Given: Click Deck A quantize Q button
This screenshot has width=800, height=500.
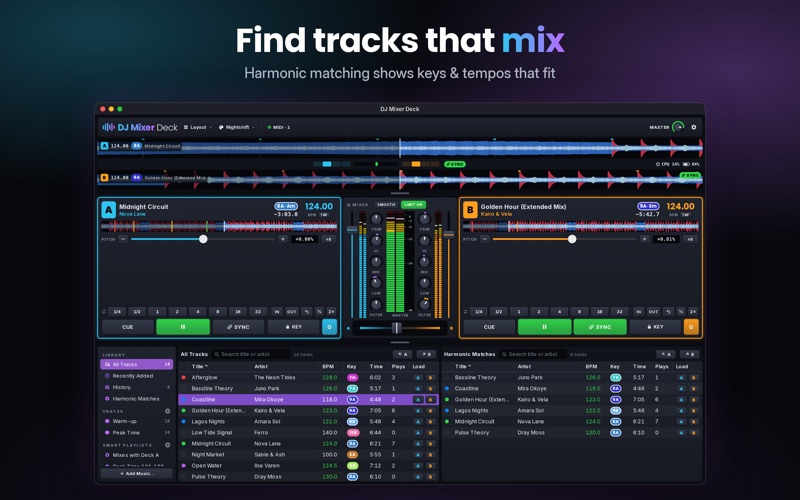Looking at the screenshot, I should point(329,327).
